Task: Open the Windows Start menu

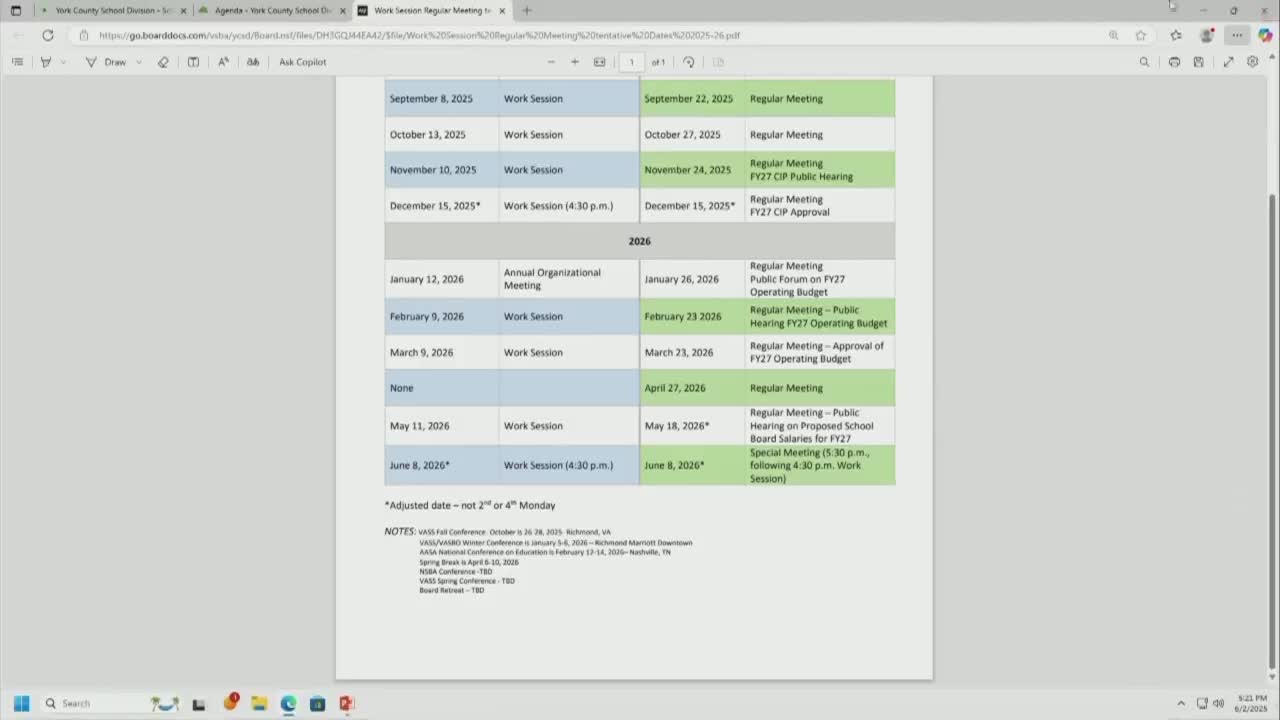Action: point(21,703)
